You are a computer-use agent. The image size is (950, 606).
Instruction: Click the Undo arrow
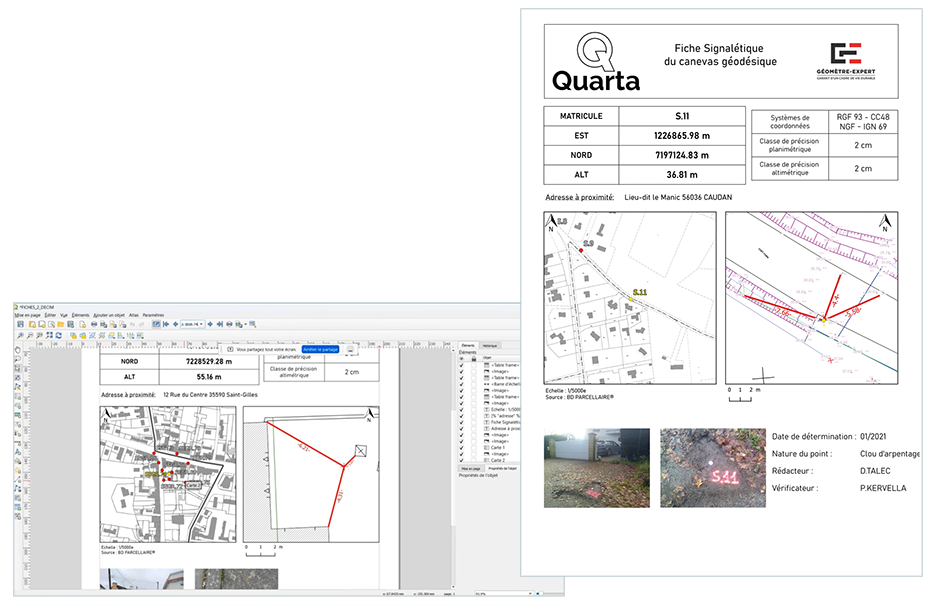point(132,324)
